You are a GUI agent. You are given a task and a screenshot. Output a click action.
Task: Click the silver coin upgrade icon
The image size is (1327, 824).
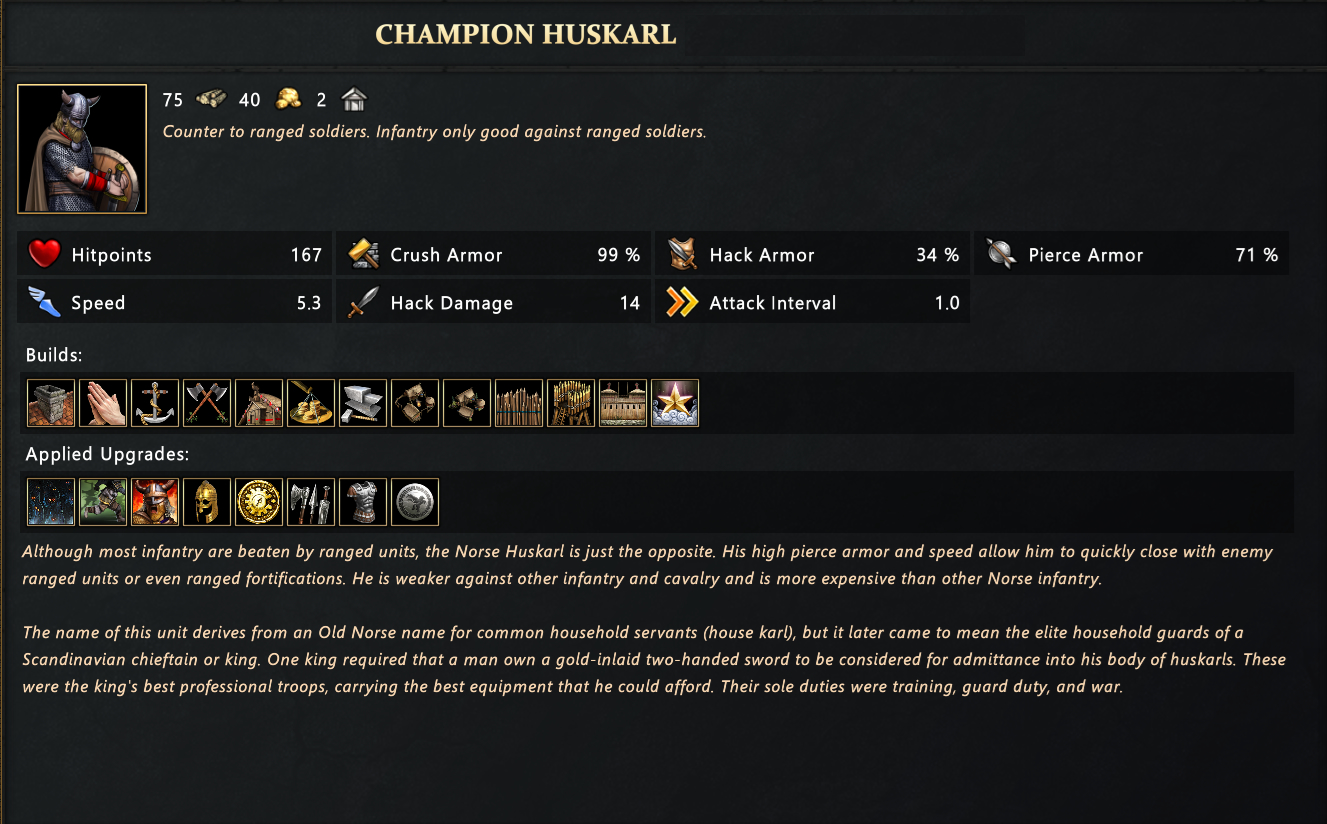(x=415, y=502)
